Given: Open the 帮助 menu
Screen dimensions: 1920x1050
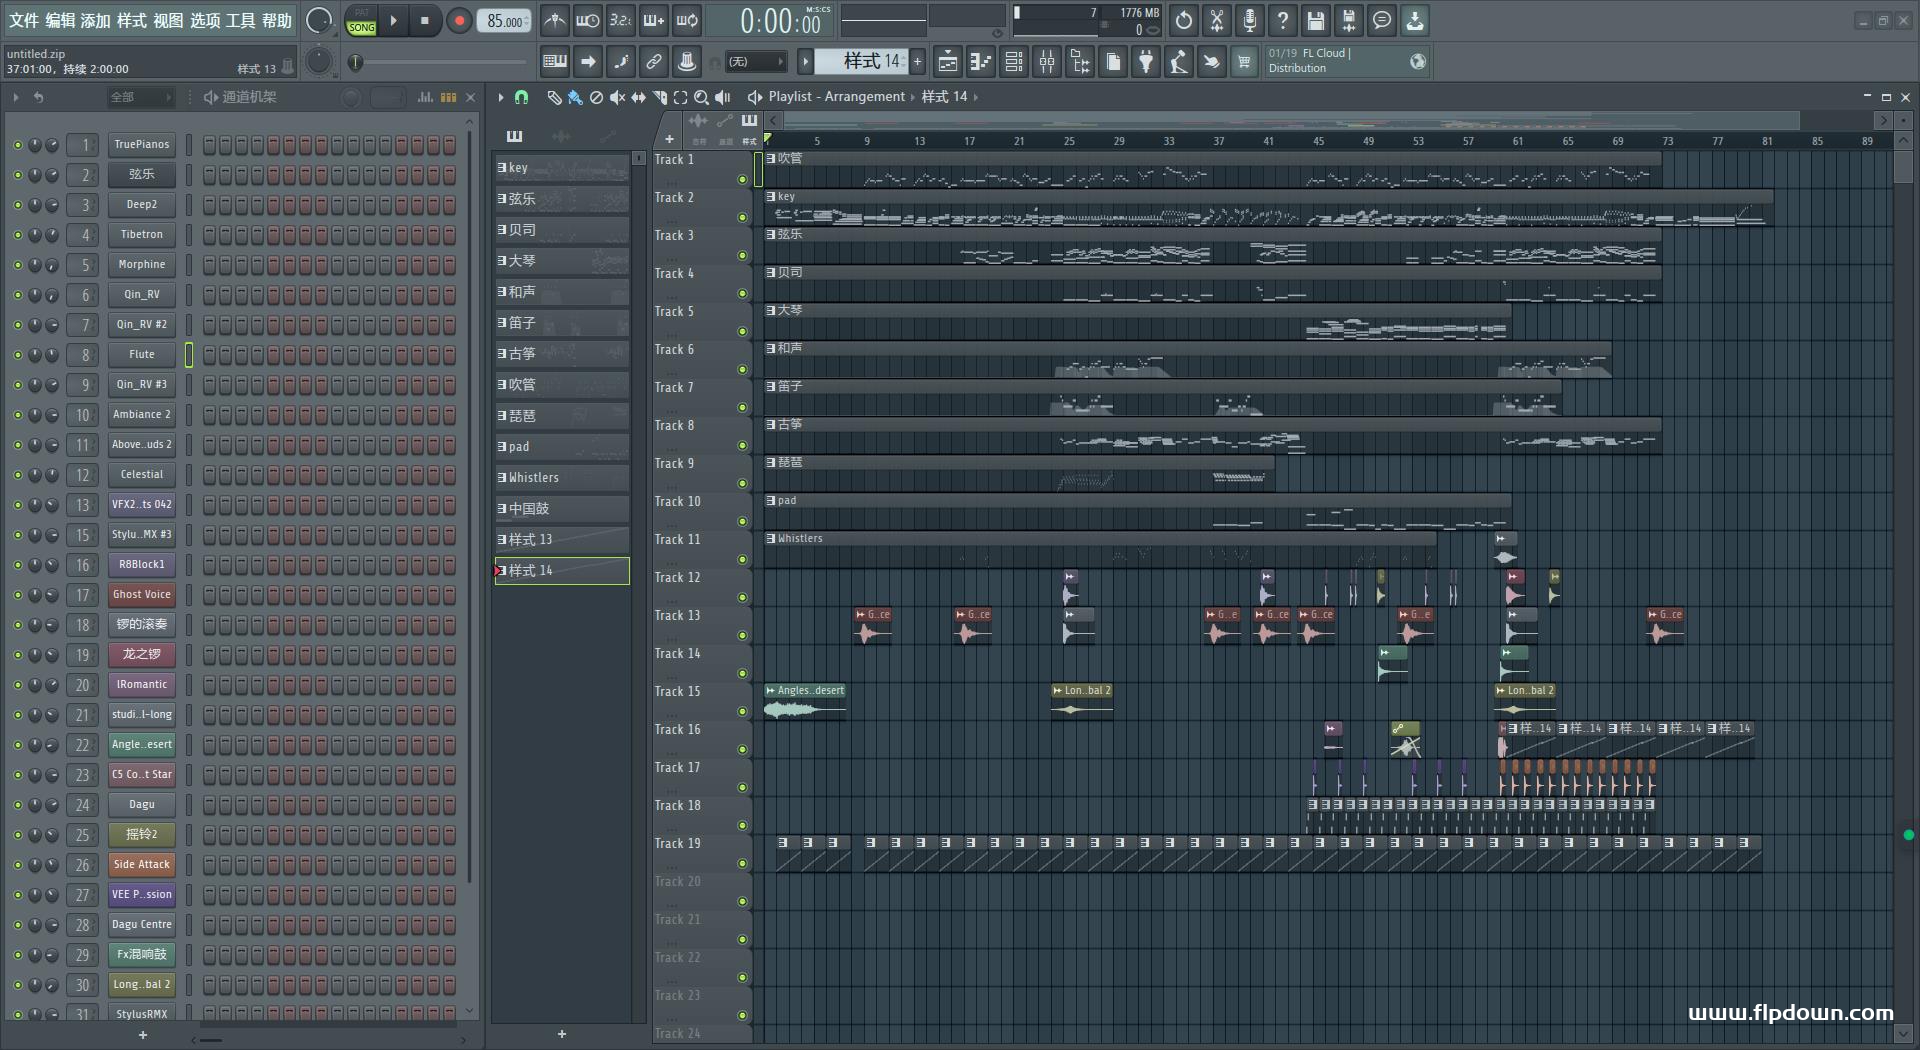Looking at the screenshot, I should tap(277, 21).
